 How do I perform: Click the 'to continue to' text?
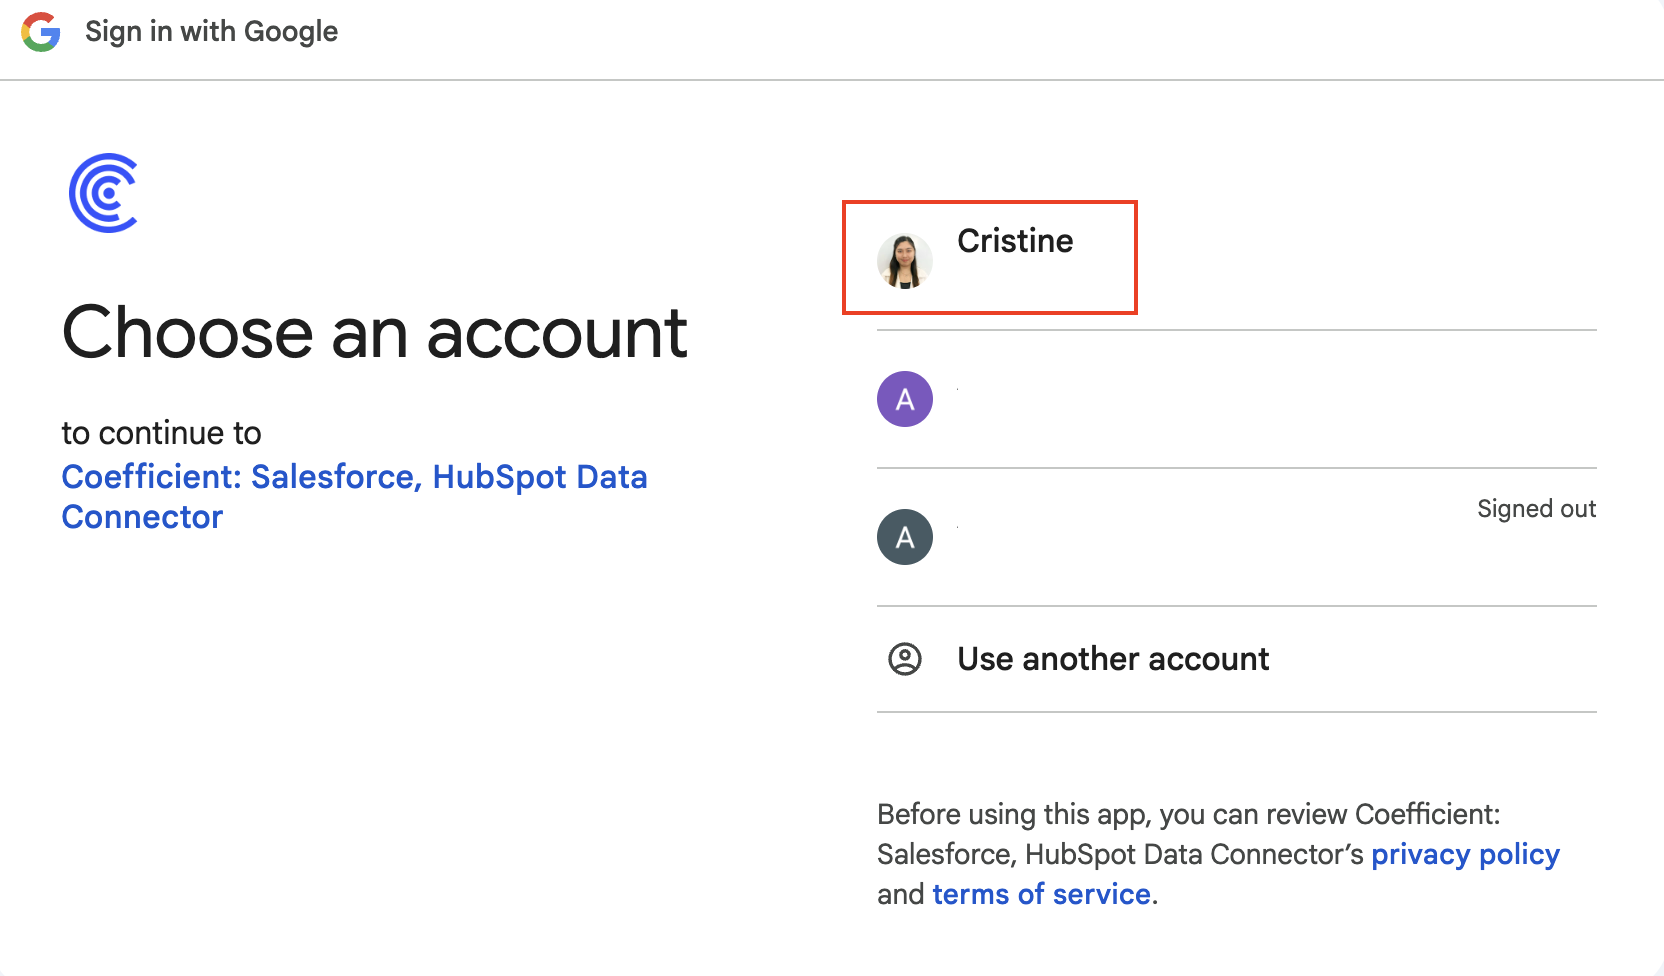pyautogui.click(x=161, y=433)
